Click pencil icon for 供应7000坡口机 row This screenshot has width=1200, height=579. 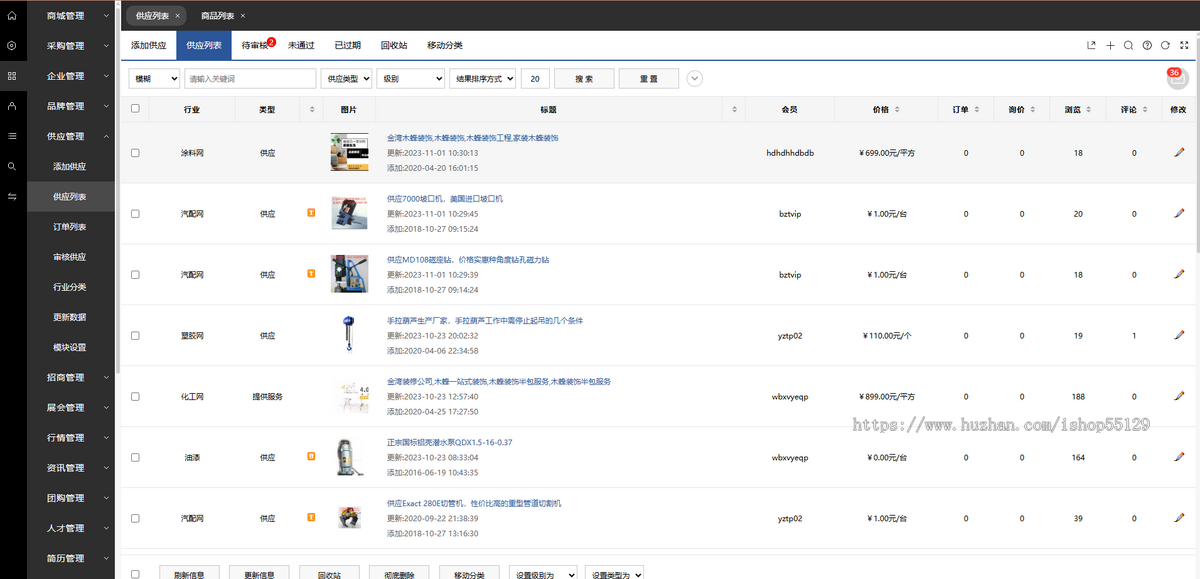coord(1179,213)
